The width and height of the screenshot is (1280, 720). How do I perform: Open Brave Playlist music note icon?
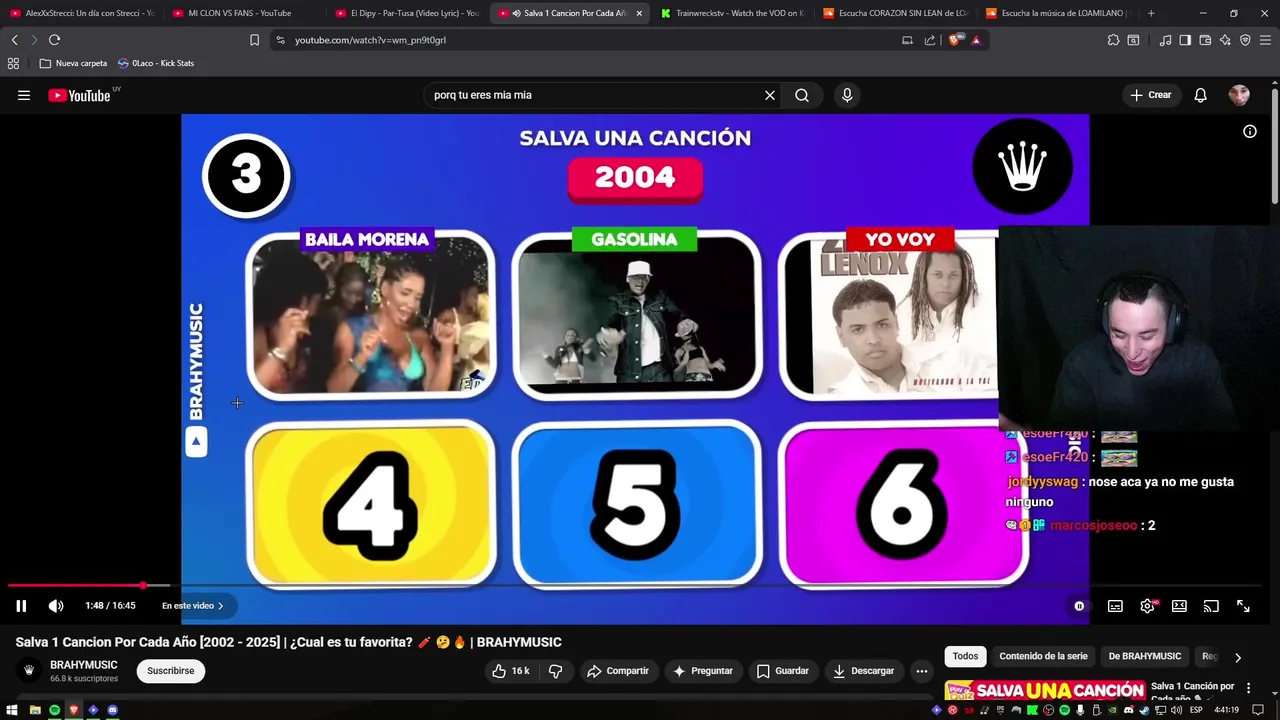coord(1165,40)
